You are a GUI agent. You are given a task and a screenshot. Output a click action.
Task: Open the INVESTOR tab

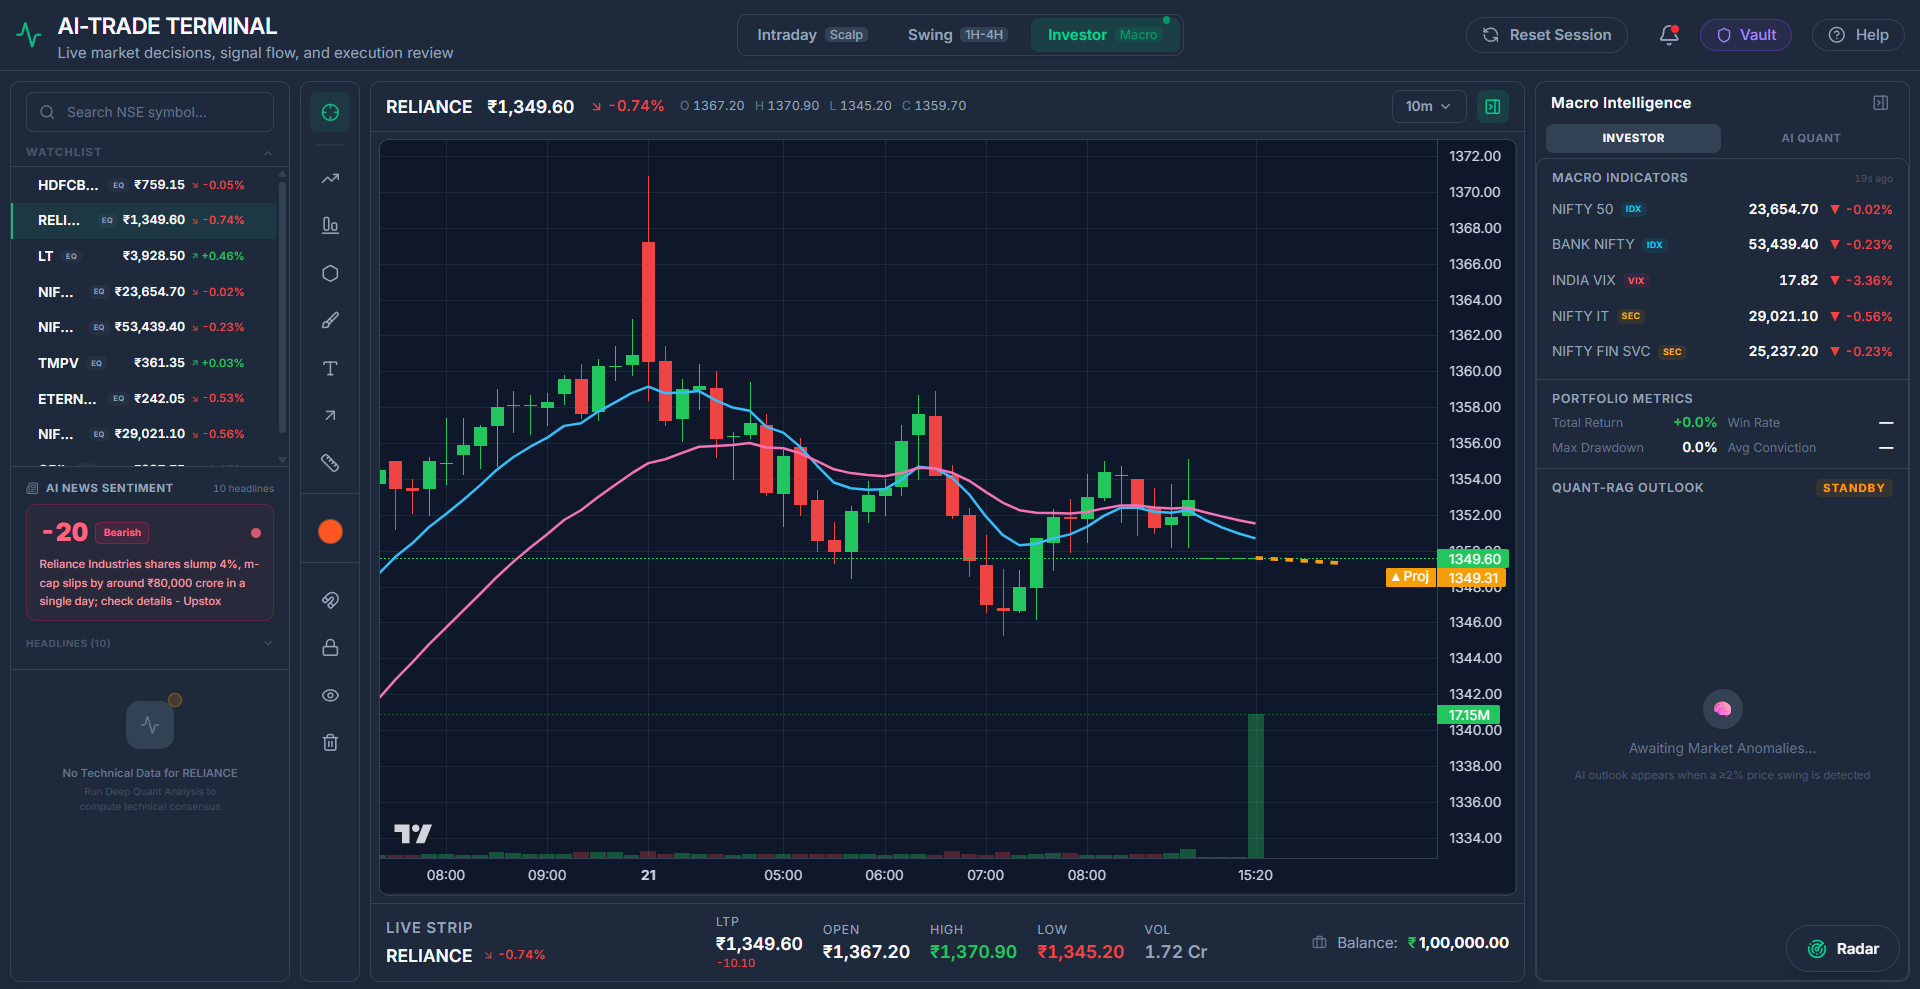coord(1633,138)
